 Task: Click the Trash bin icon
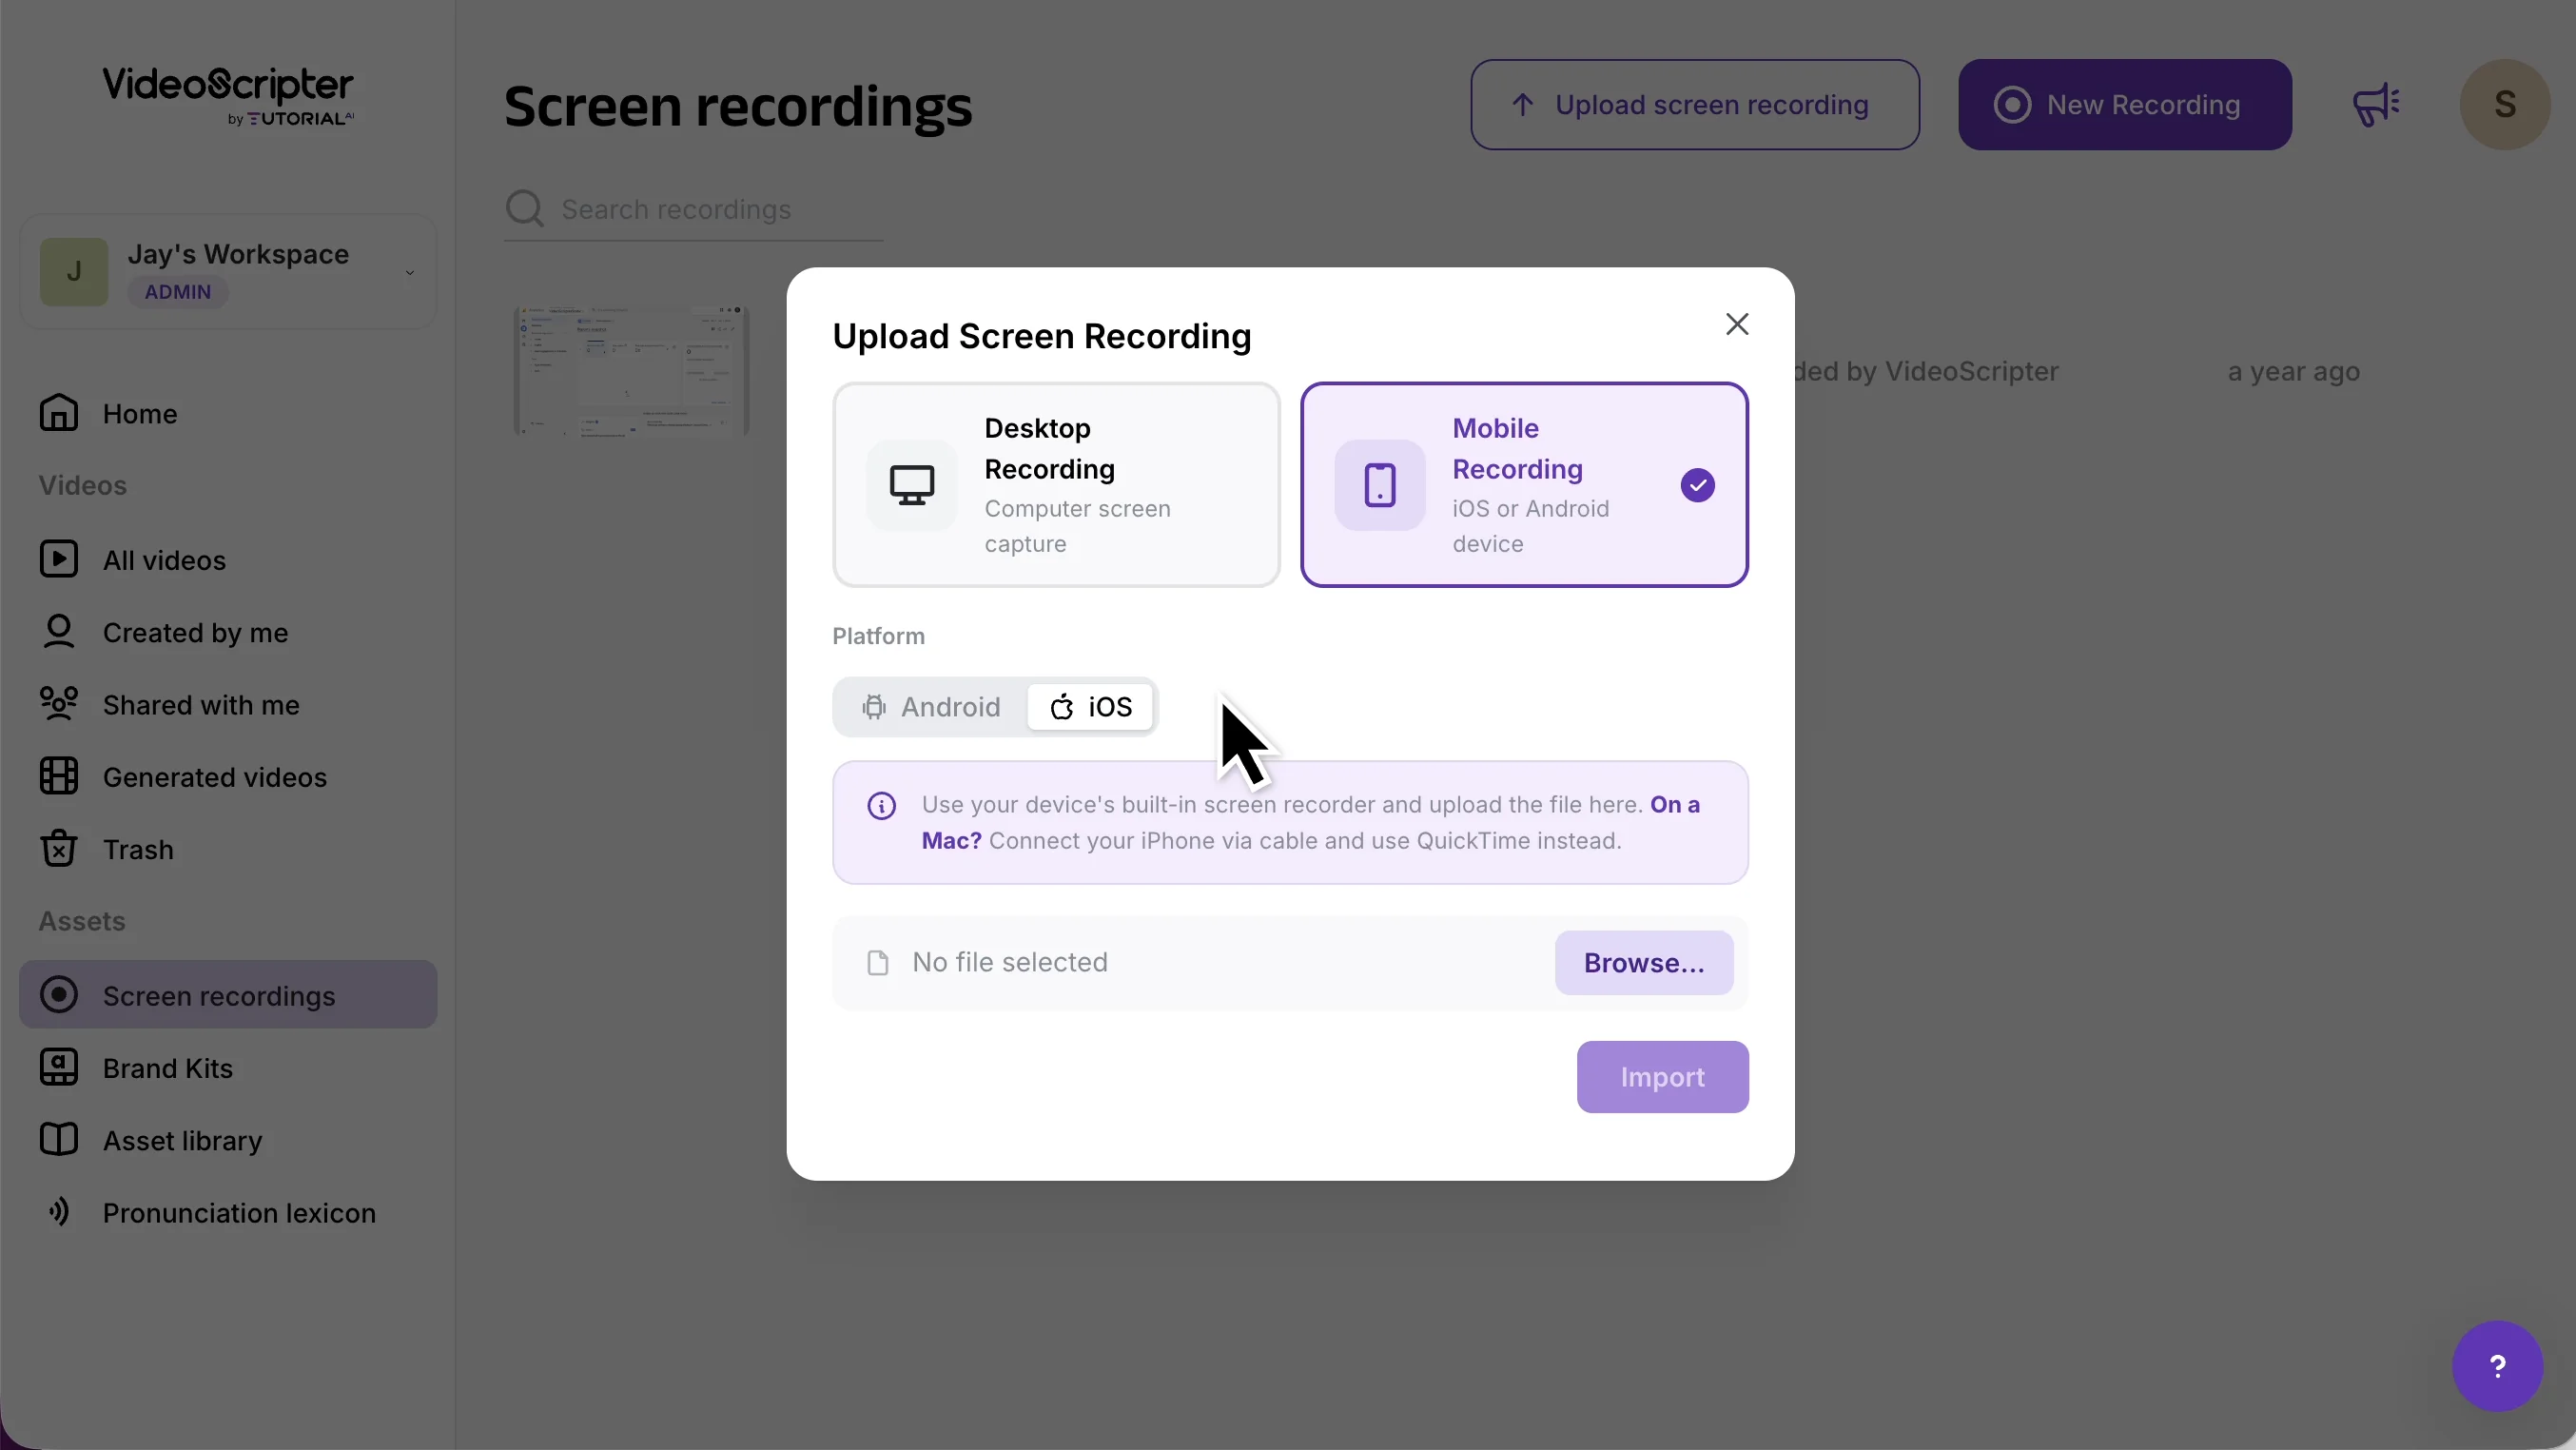coord(59,848)
